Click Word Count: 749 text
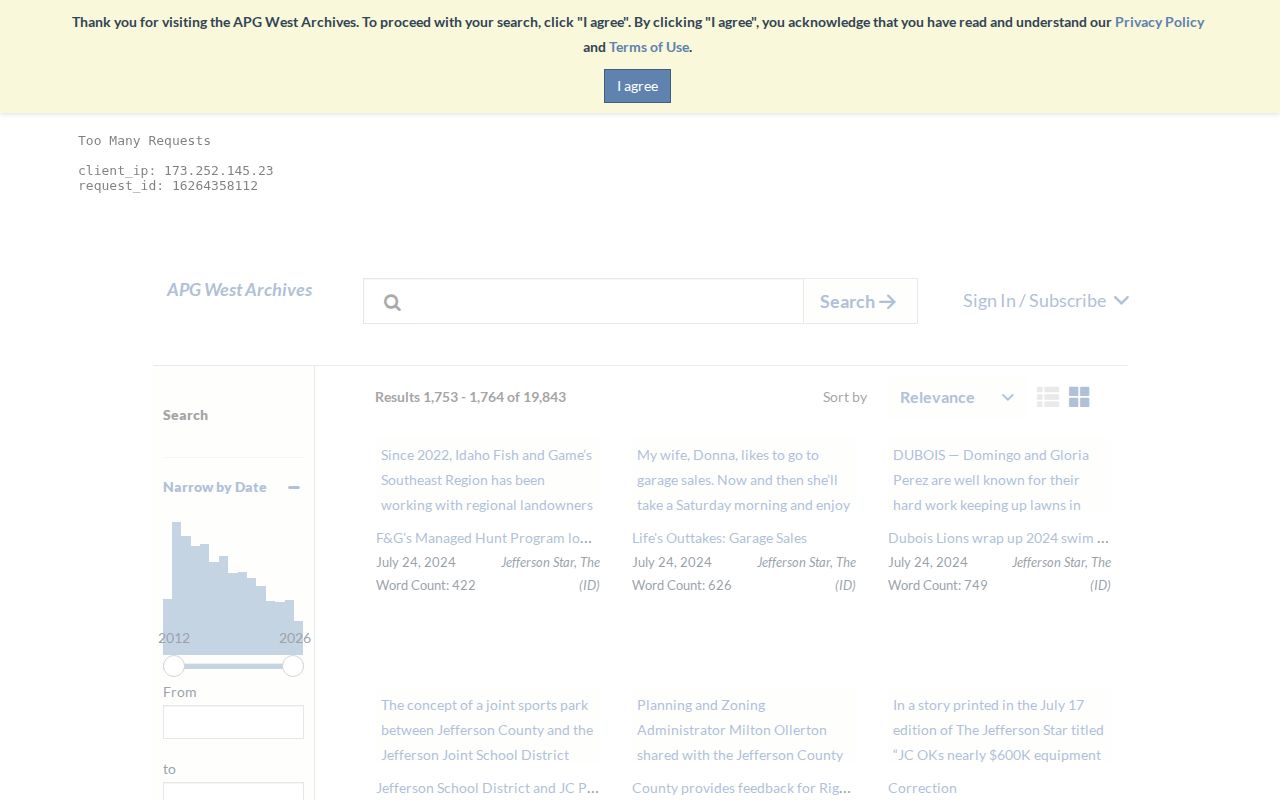The width and height of the screenshot is (1280, 800). [x=938, y=585]
